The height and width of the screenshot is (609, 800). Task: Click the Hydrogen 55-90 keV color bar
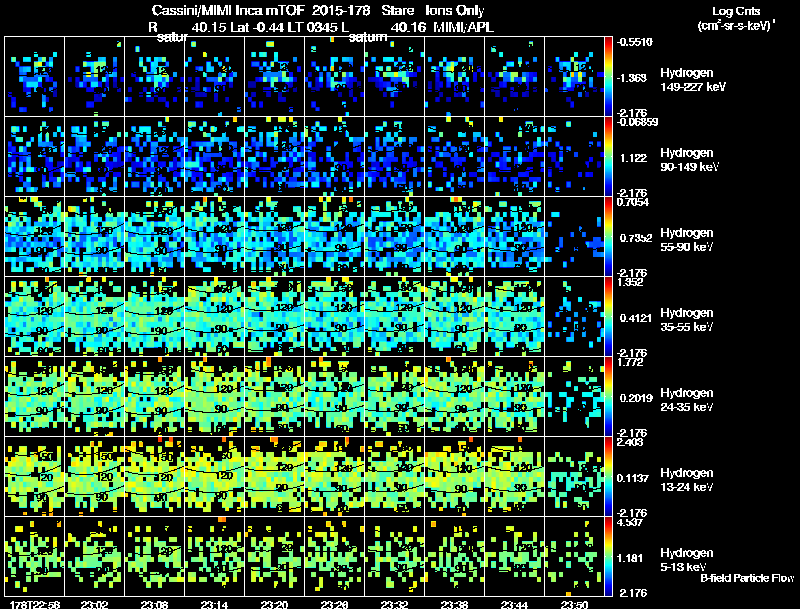pyautogui.click(x=608, y=237)
